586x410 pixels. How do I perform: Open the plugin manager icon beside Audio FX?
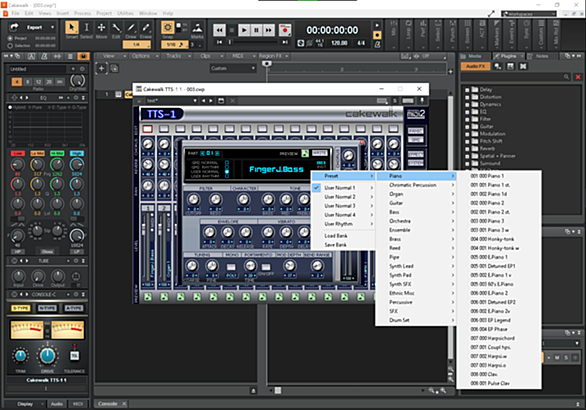point(498,66)
